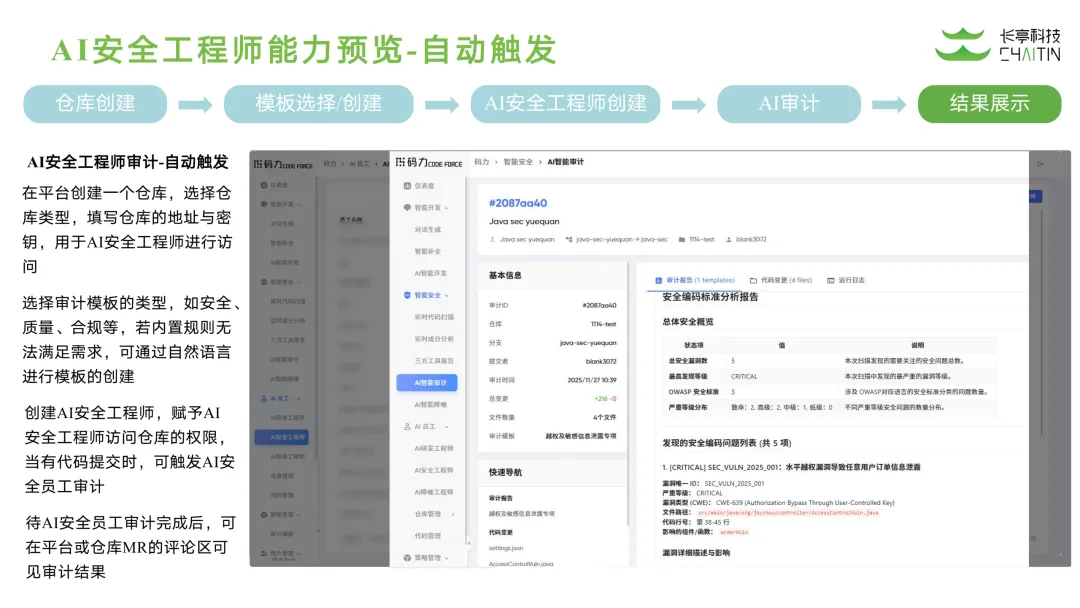The height and width of the screenshot is (608, 1080).
Task: Open settings.json in 快速导航
Action: tap(506, 548)
